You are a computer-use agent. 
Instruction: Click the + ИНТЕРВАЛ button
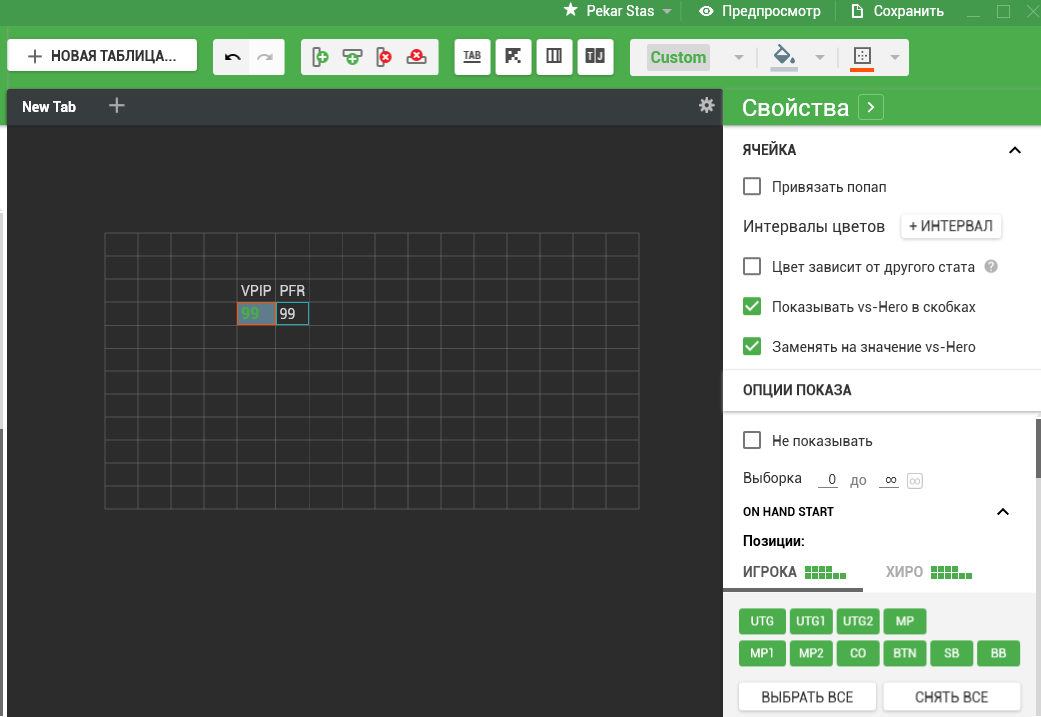tap(951, 226)
